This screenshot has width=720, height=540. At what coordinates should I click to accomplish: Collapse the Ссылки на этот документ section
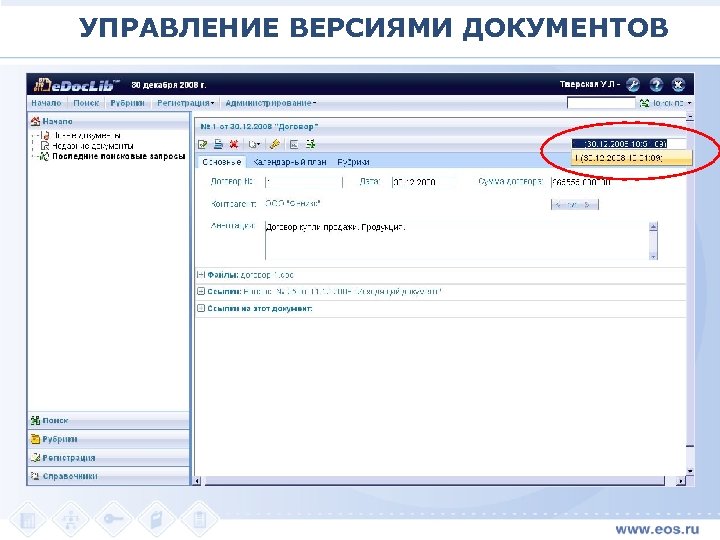[x=201, y=308]
